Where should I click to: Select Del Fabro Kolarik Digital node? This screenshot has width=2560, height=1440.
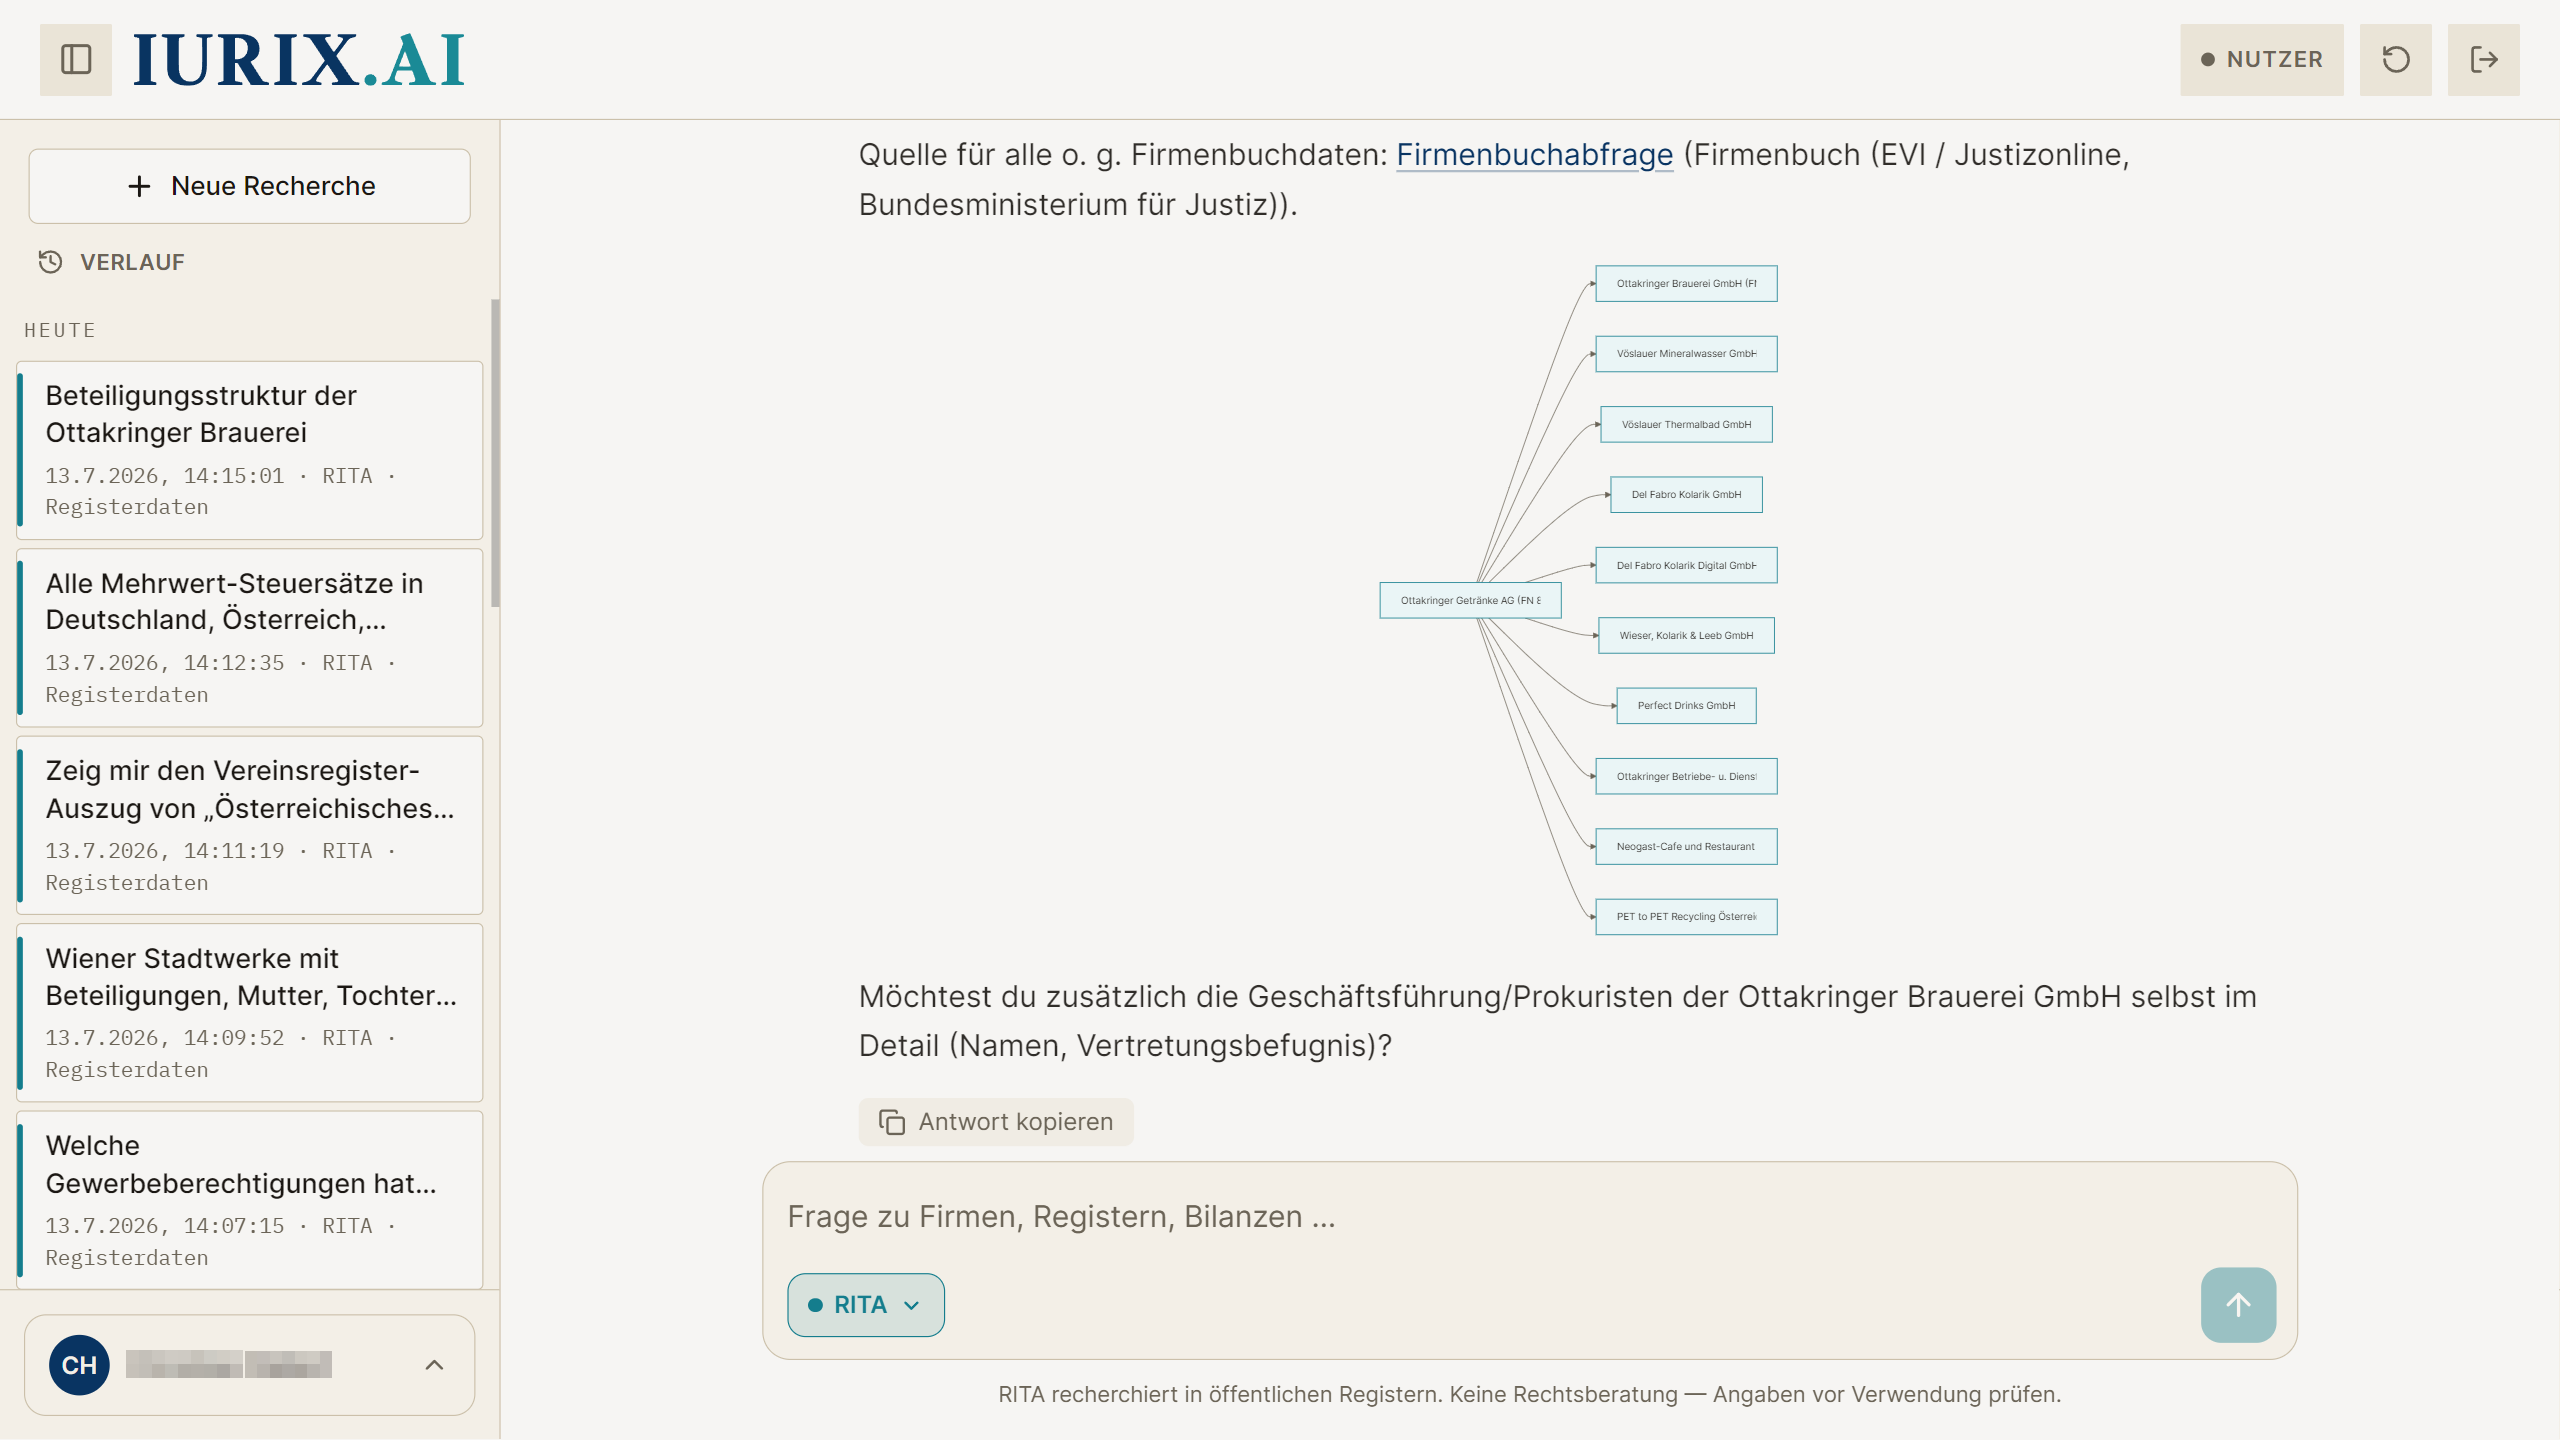1686,565
